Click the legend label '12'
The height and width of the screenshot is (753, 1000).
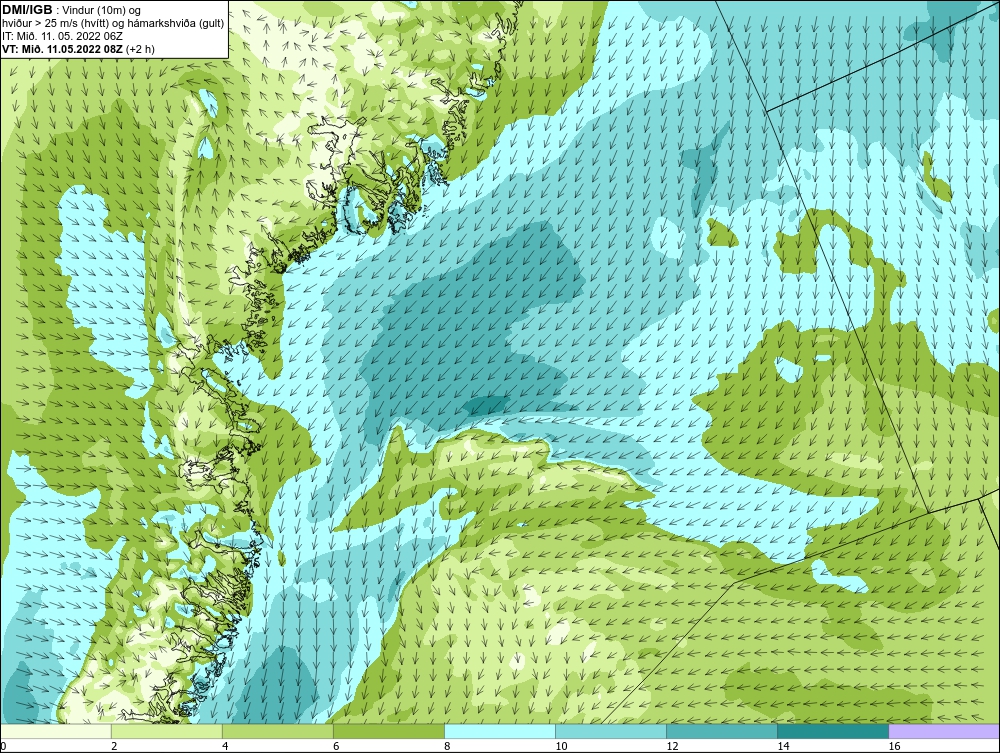(x=672, y=746)
